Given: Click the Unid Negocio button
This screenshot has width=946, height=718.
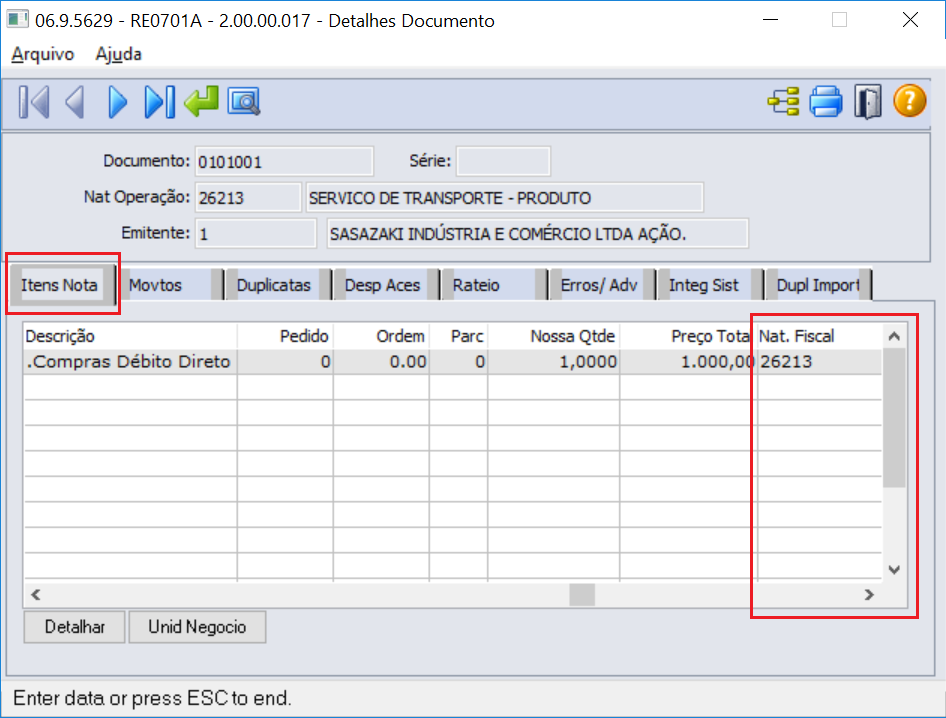Looking at the screenshot, I should [197, 627].
